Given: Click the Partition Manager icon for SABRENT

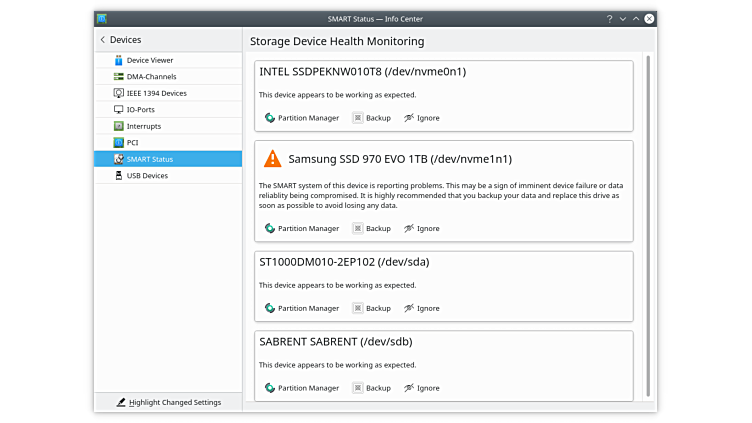Looking at the screenshot, I should point(270,388).
